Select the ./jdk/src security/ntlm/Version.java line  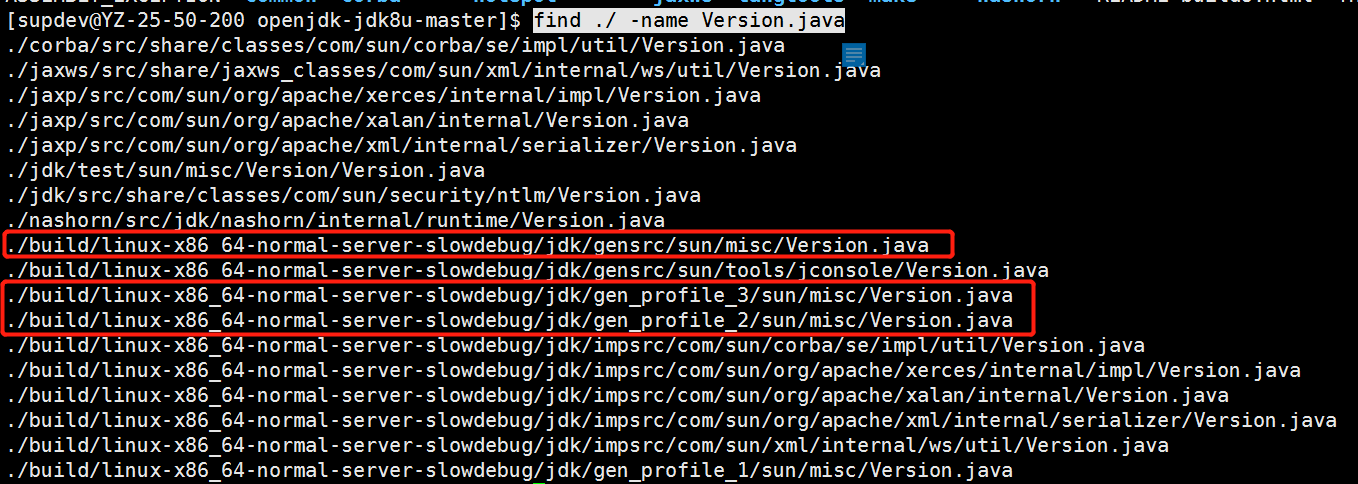click(353, 196)
